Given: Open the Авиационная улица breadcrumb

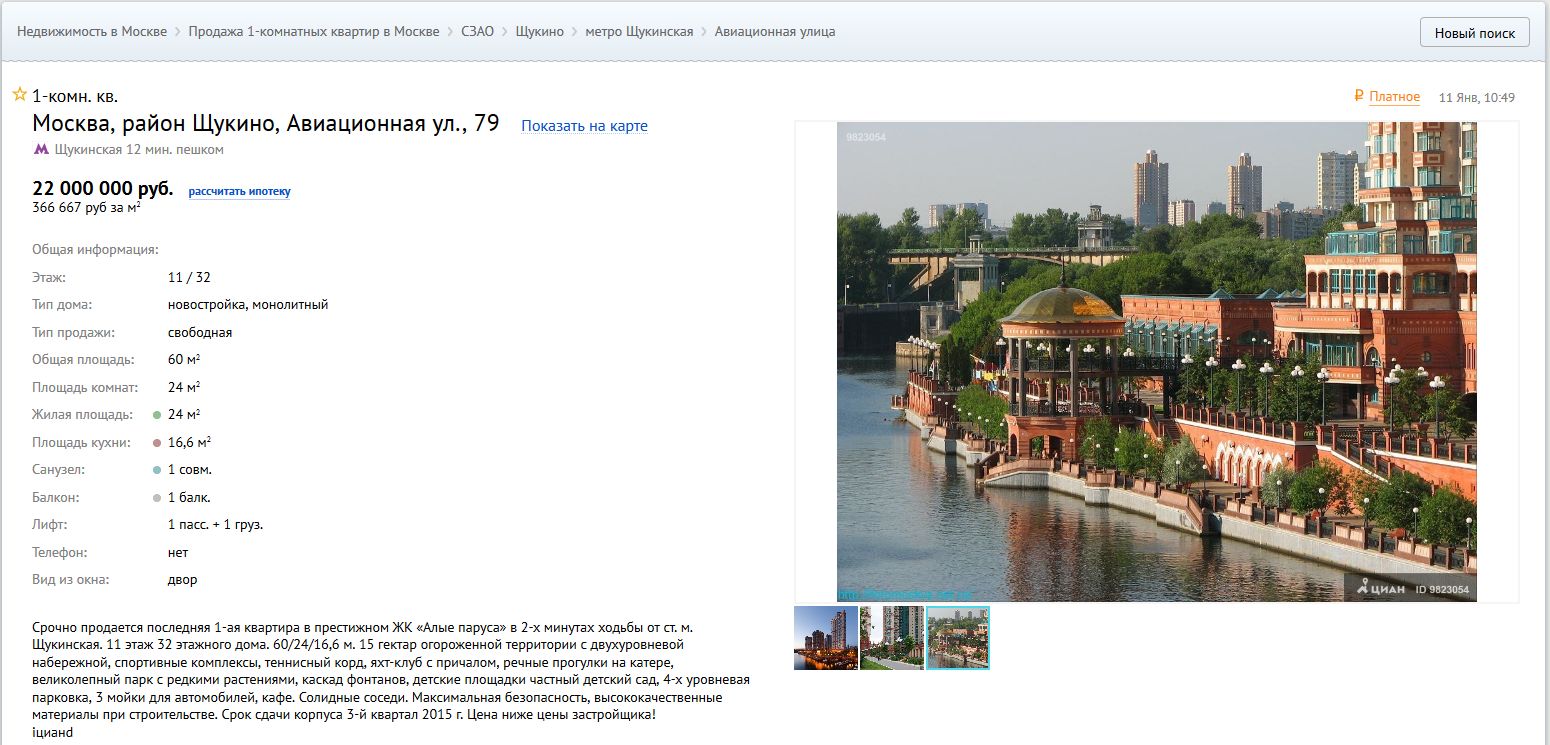Looking at the screenshot, I should click(775, 31).
